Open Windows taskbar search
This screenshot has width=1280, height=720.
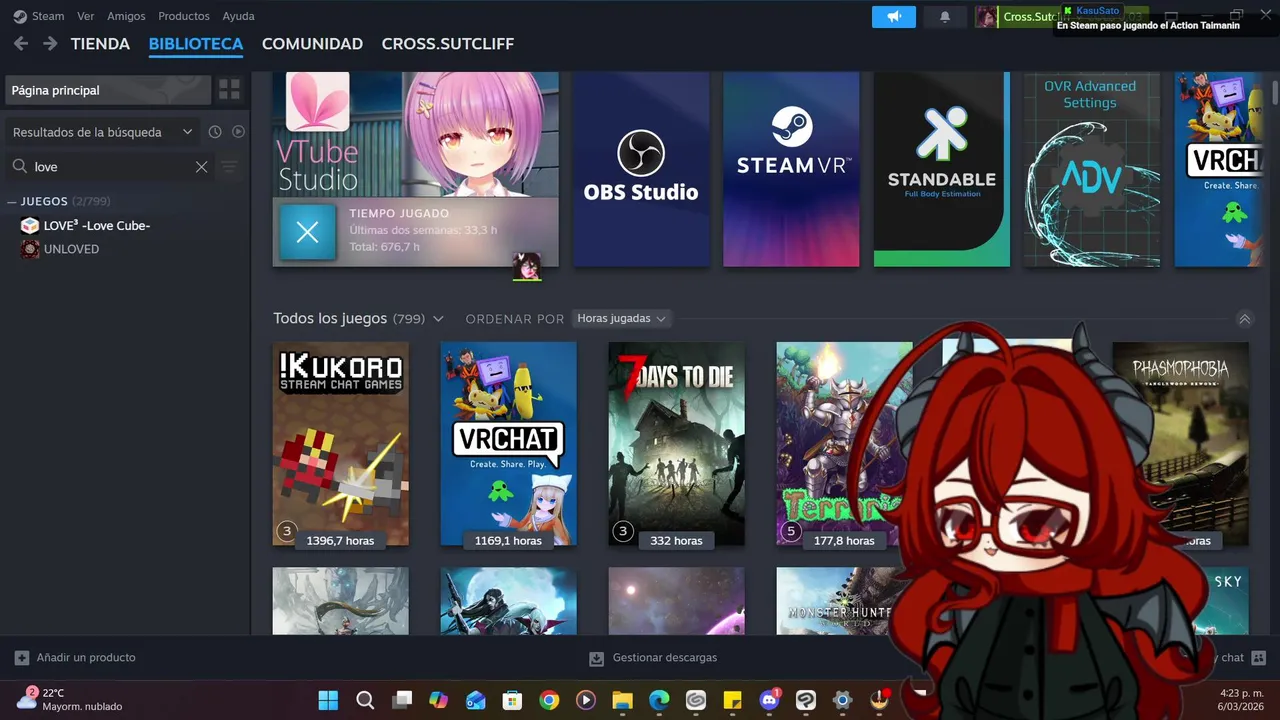[365, 700]
